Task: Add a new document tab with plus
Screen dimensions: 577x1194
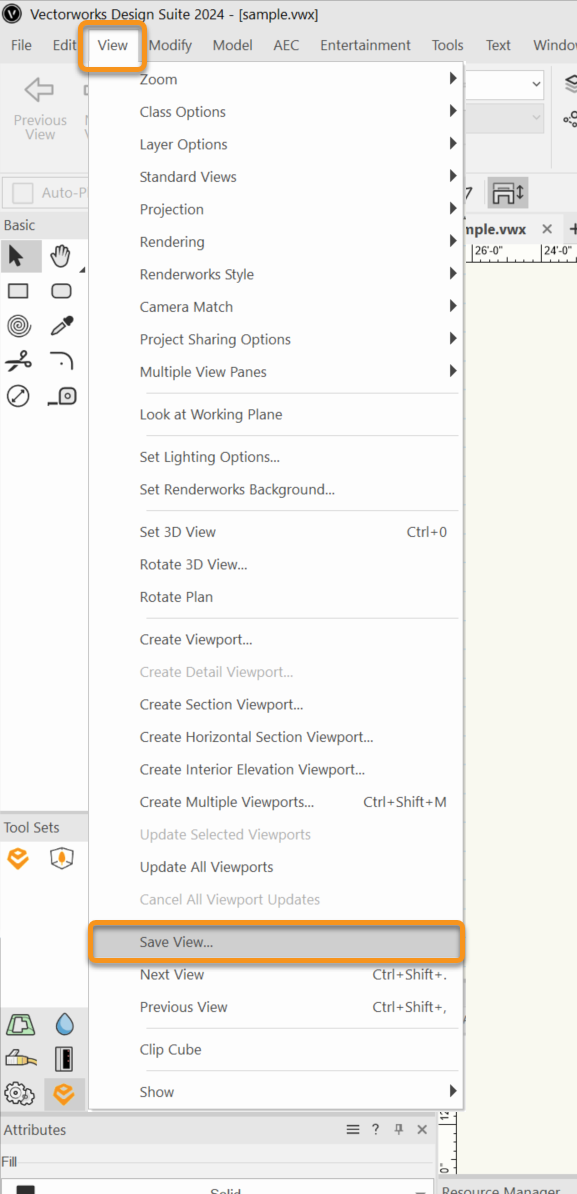Action: coord(572,229)
